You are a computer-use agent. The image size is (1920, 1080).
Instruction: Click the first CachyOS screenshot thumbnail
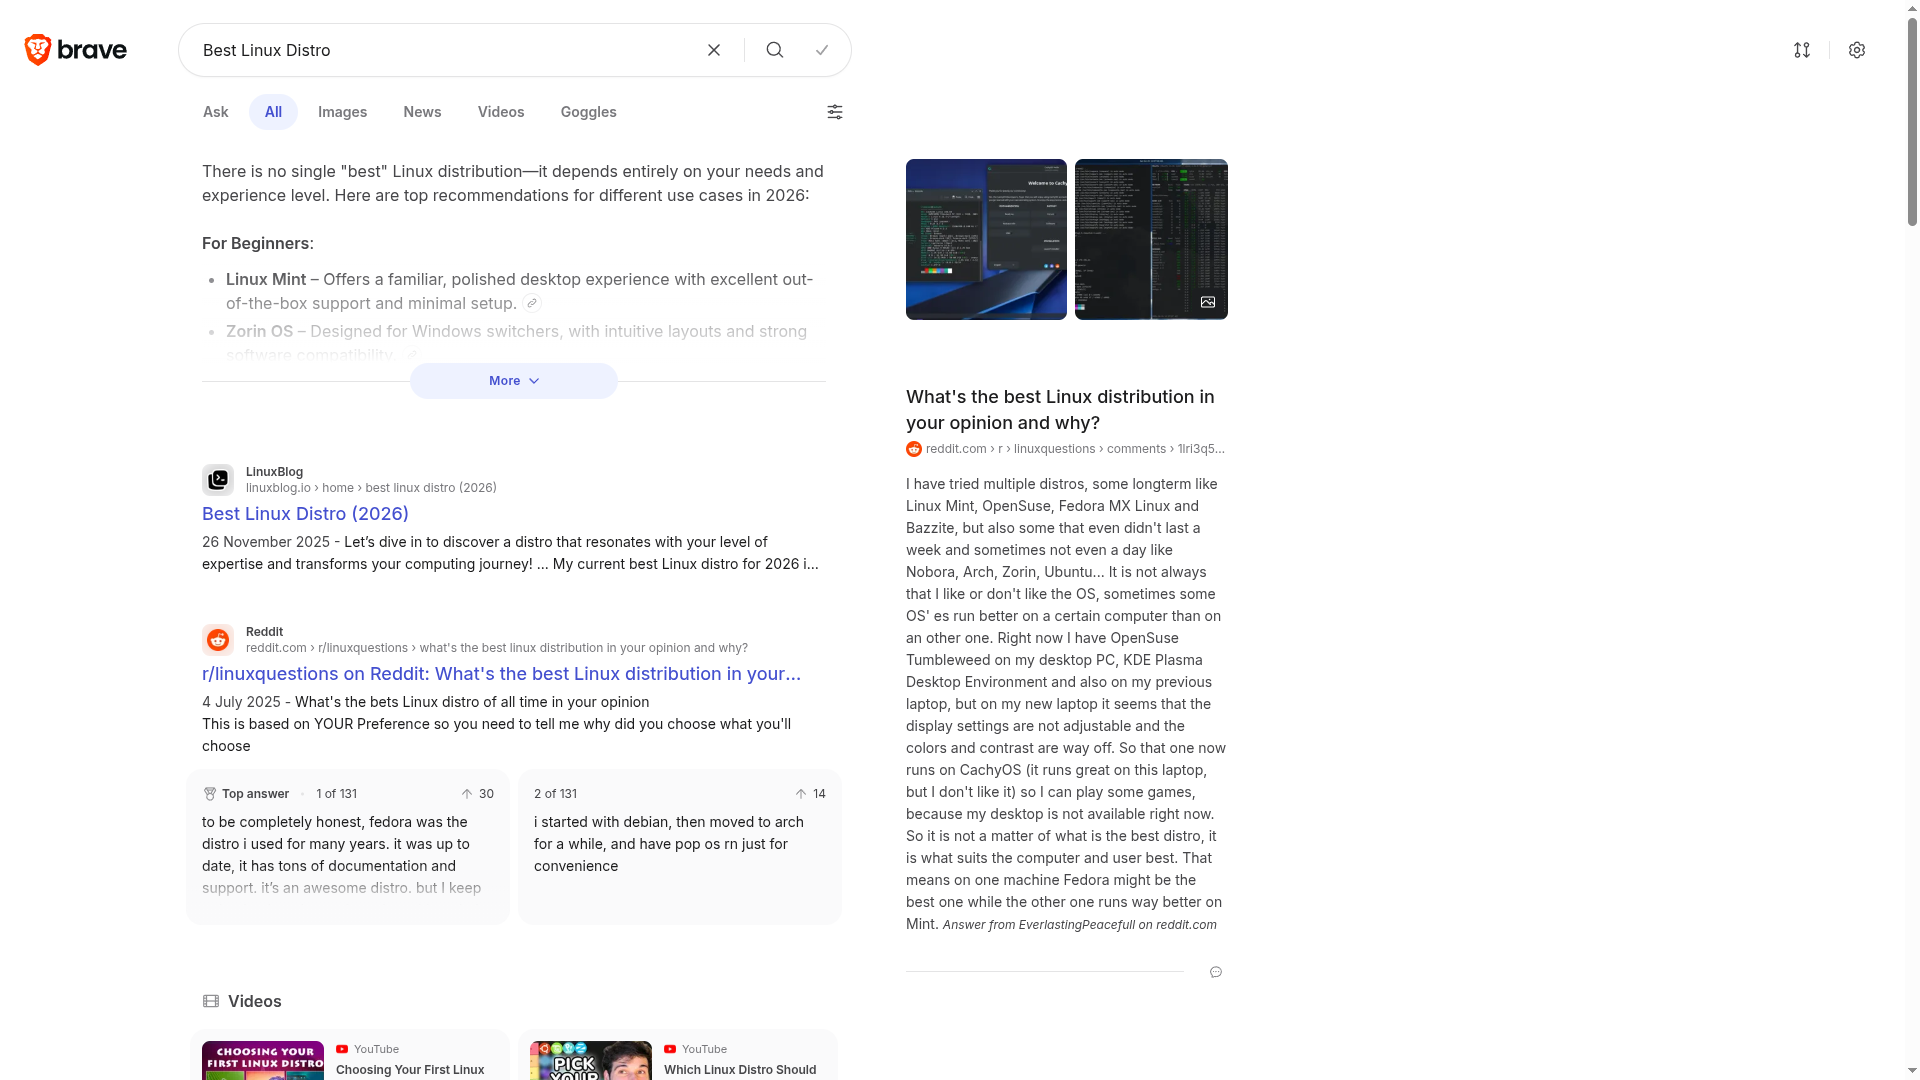[986, 239]
